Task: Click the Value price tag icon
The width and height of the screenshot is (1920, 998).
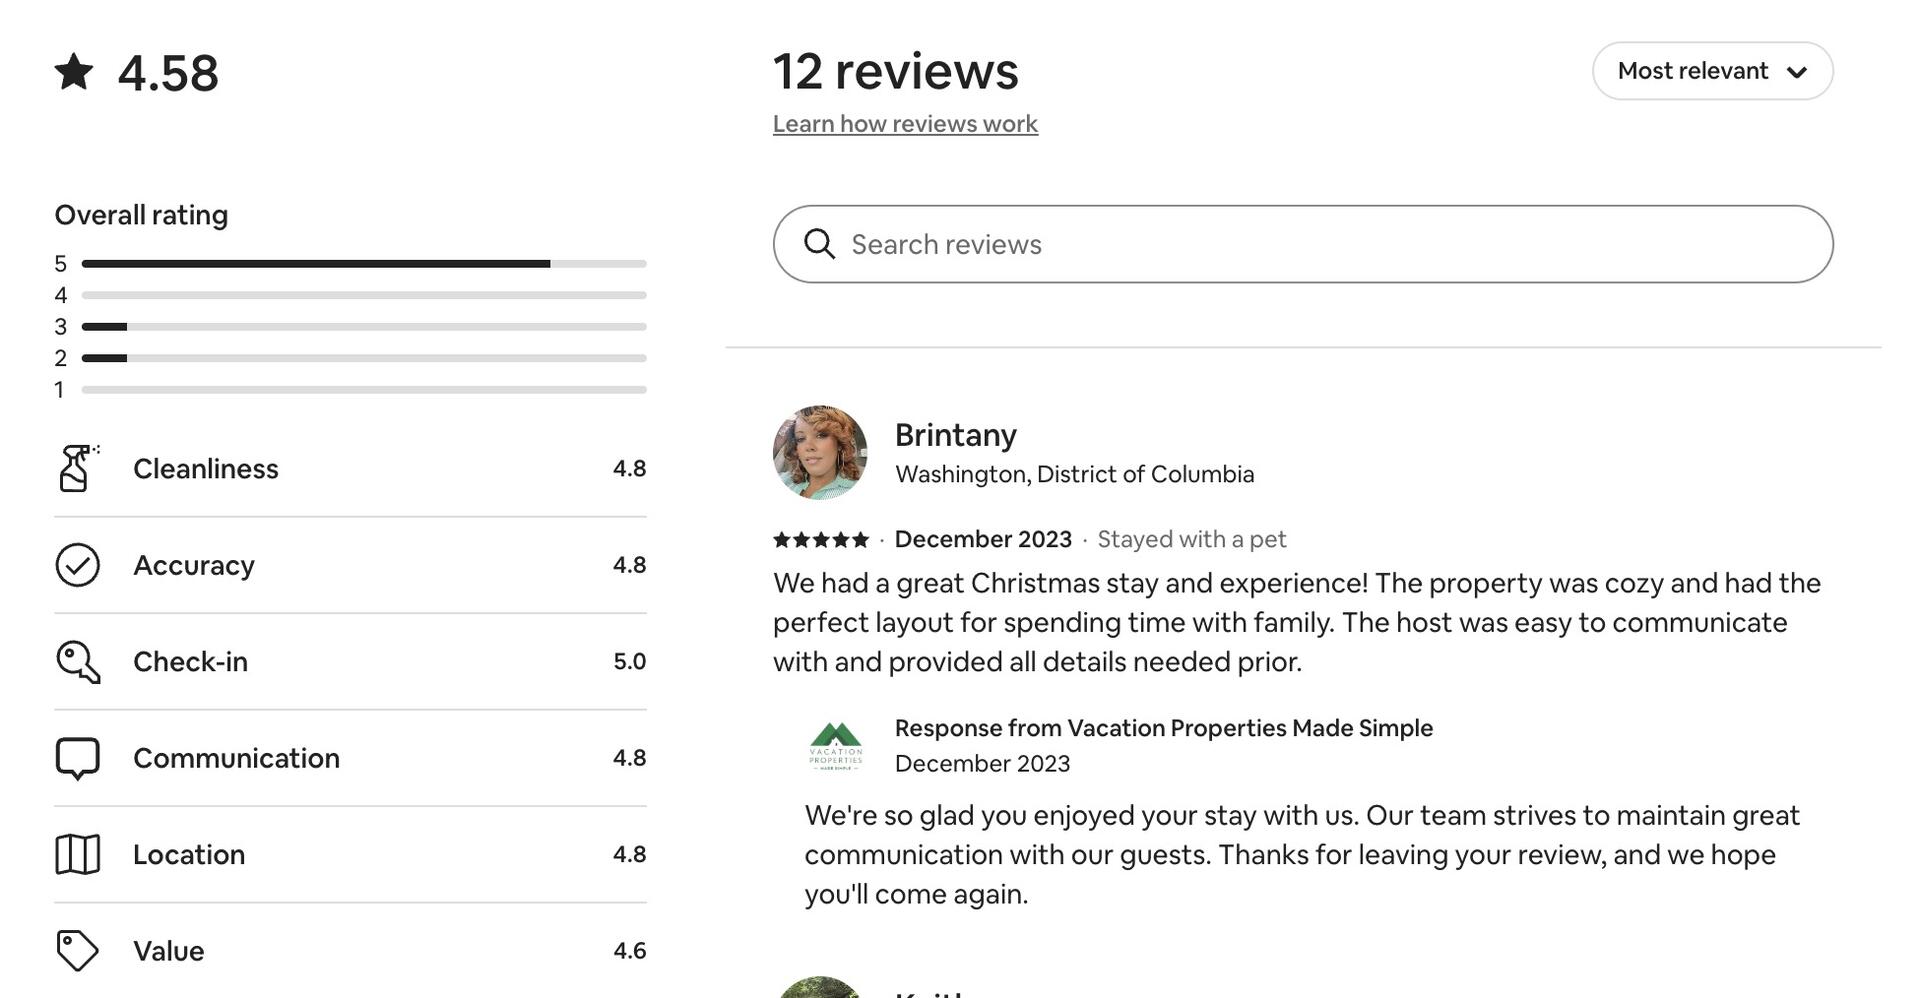Action: (x=77, y=951)
